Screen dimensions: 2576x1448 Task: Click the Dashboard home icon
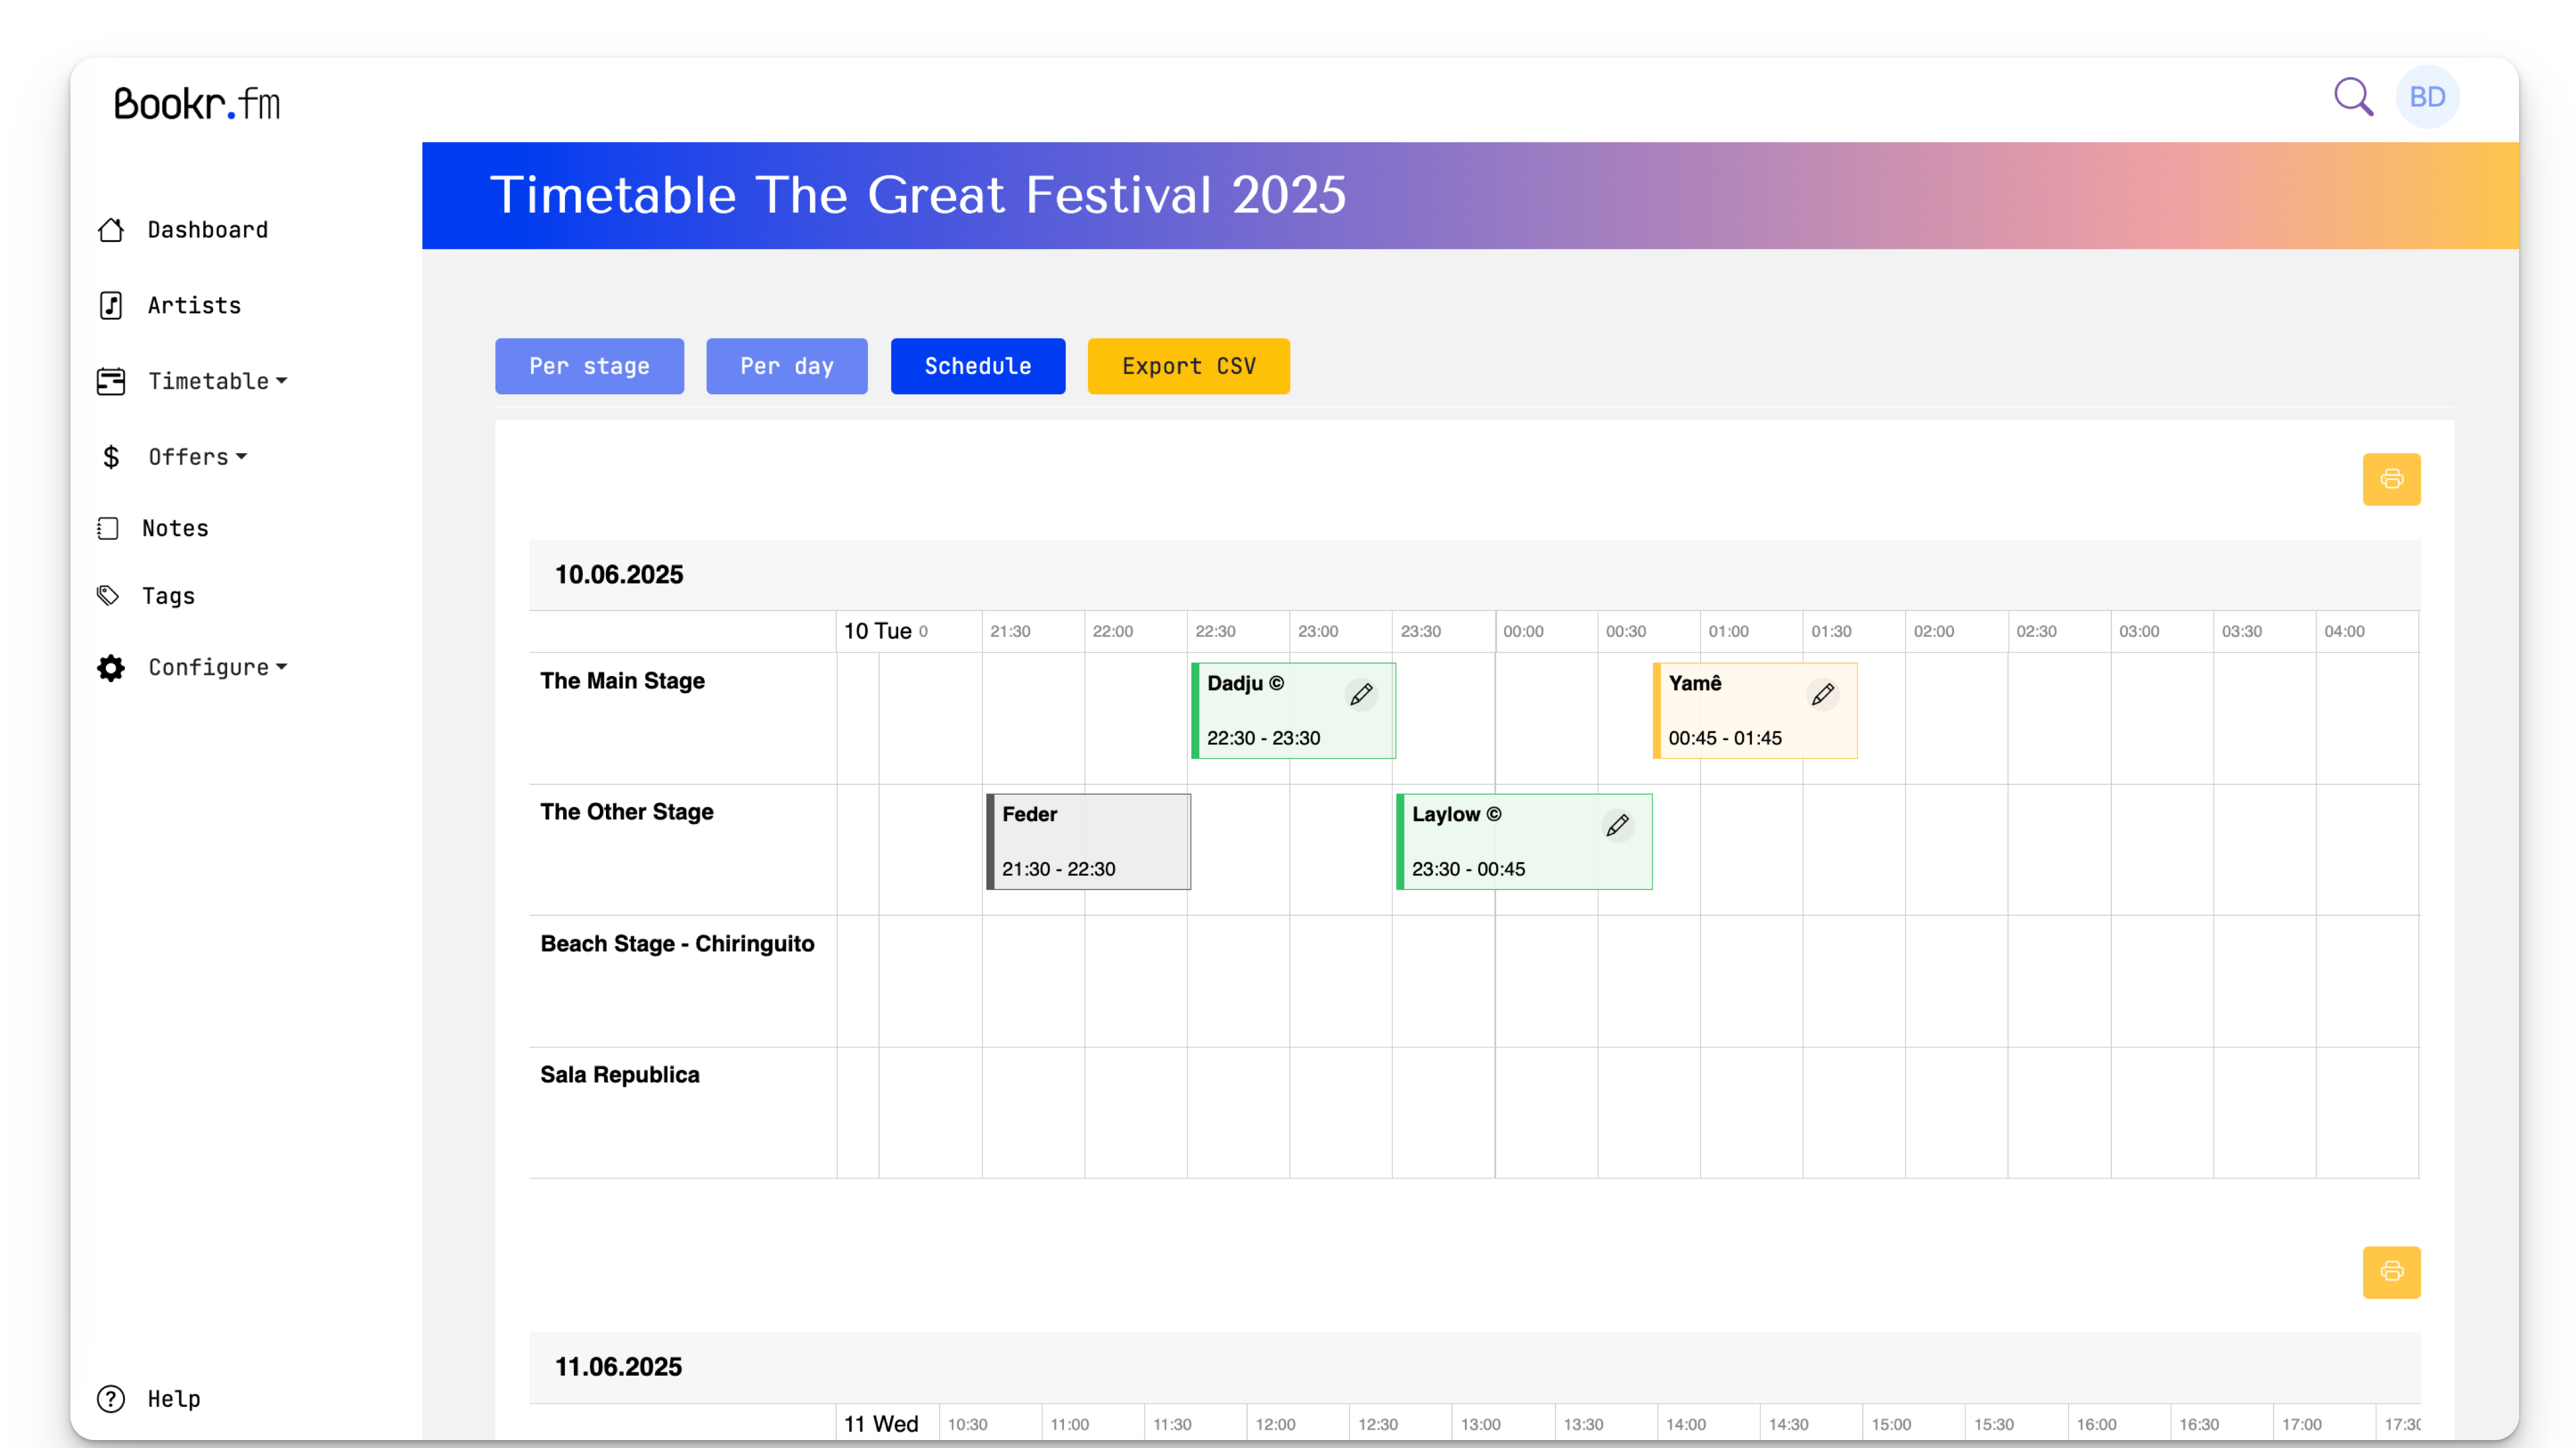pos(111,230)
